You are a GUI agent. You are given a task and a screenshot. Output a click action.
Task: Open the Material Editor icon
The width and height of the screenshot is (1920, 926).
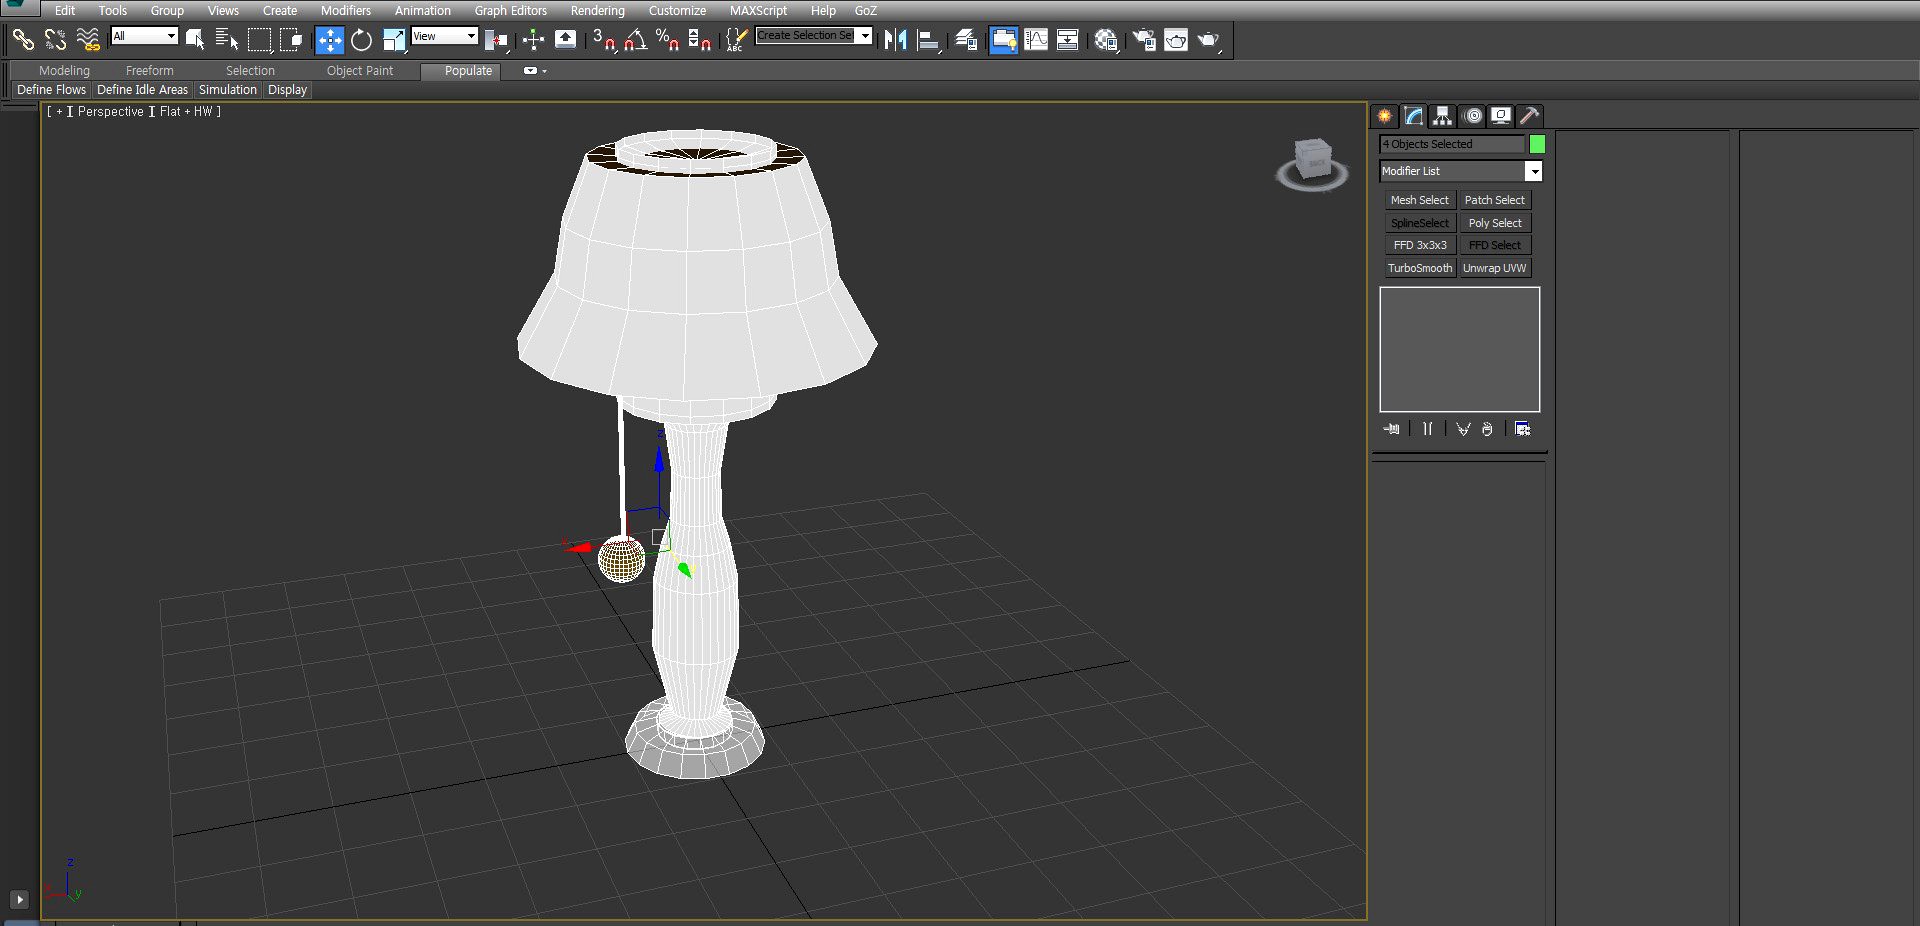coord(1105,40)
